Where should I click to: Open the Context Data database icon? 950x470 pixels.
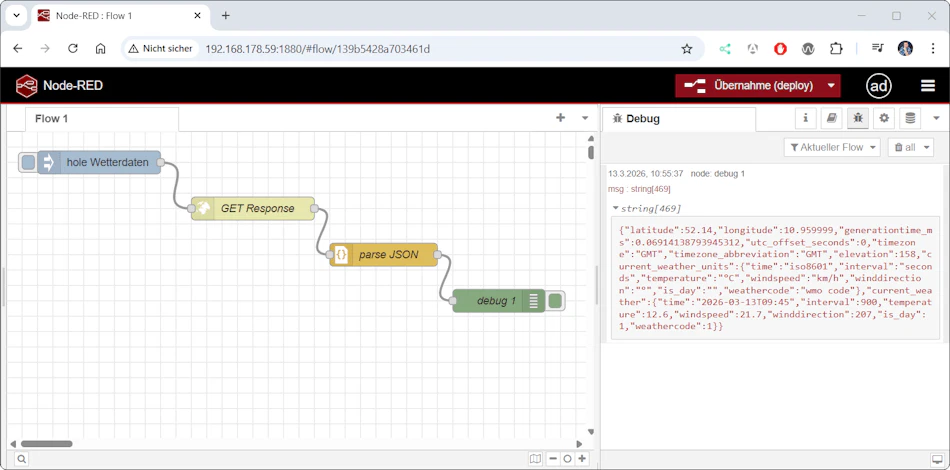910,118
